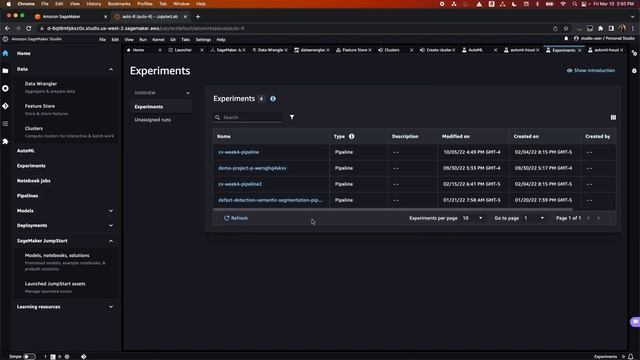Screen dimensions: 640x360
Task: Open the Chrome extensions puzzle icon
Action: [x=600, y=28]
